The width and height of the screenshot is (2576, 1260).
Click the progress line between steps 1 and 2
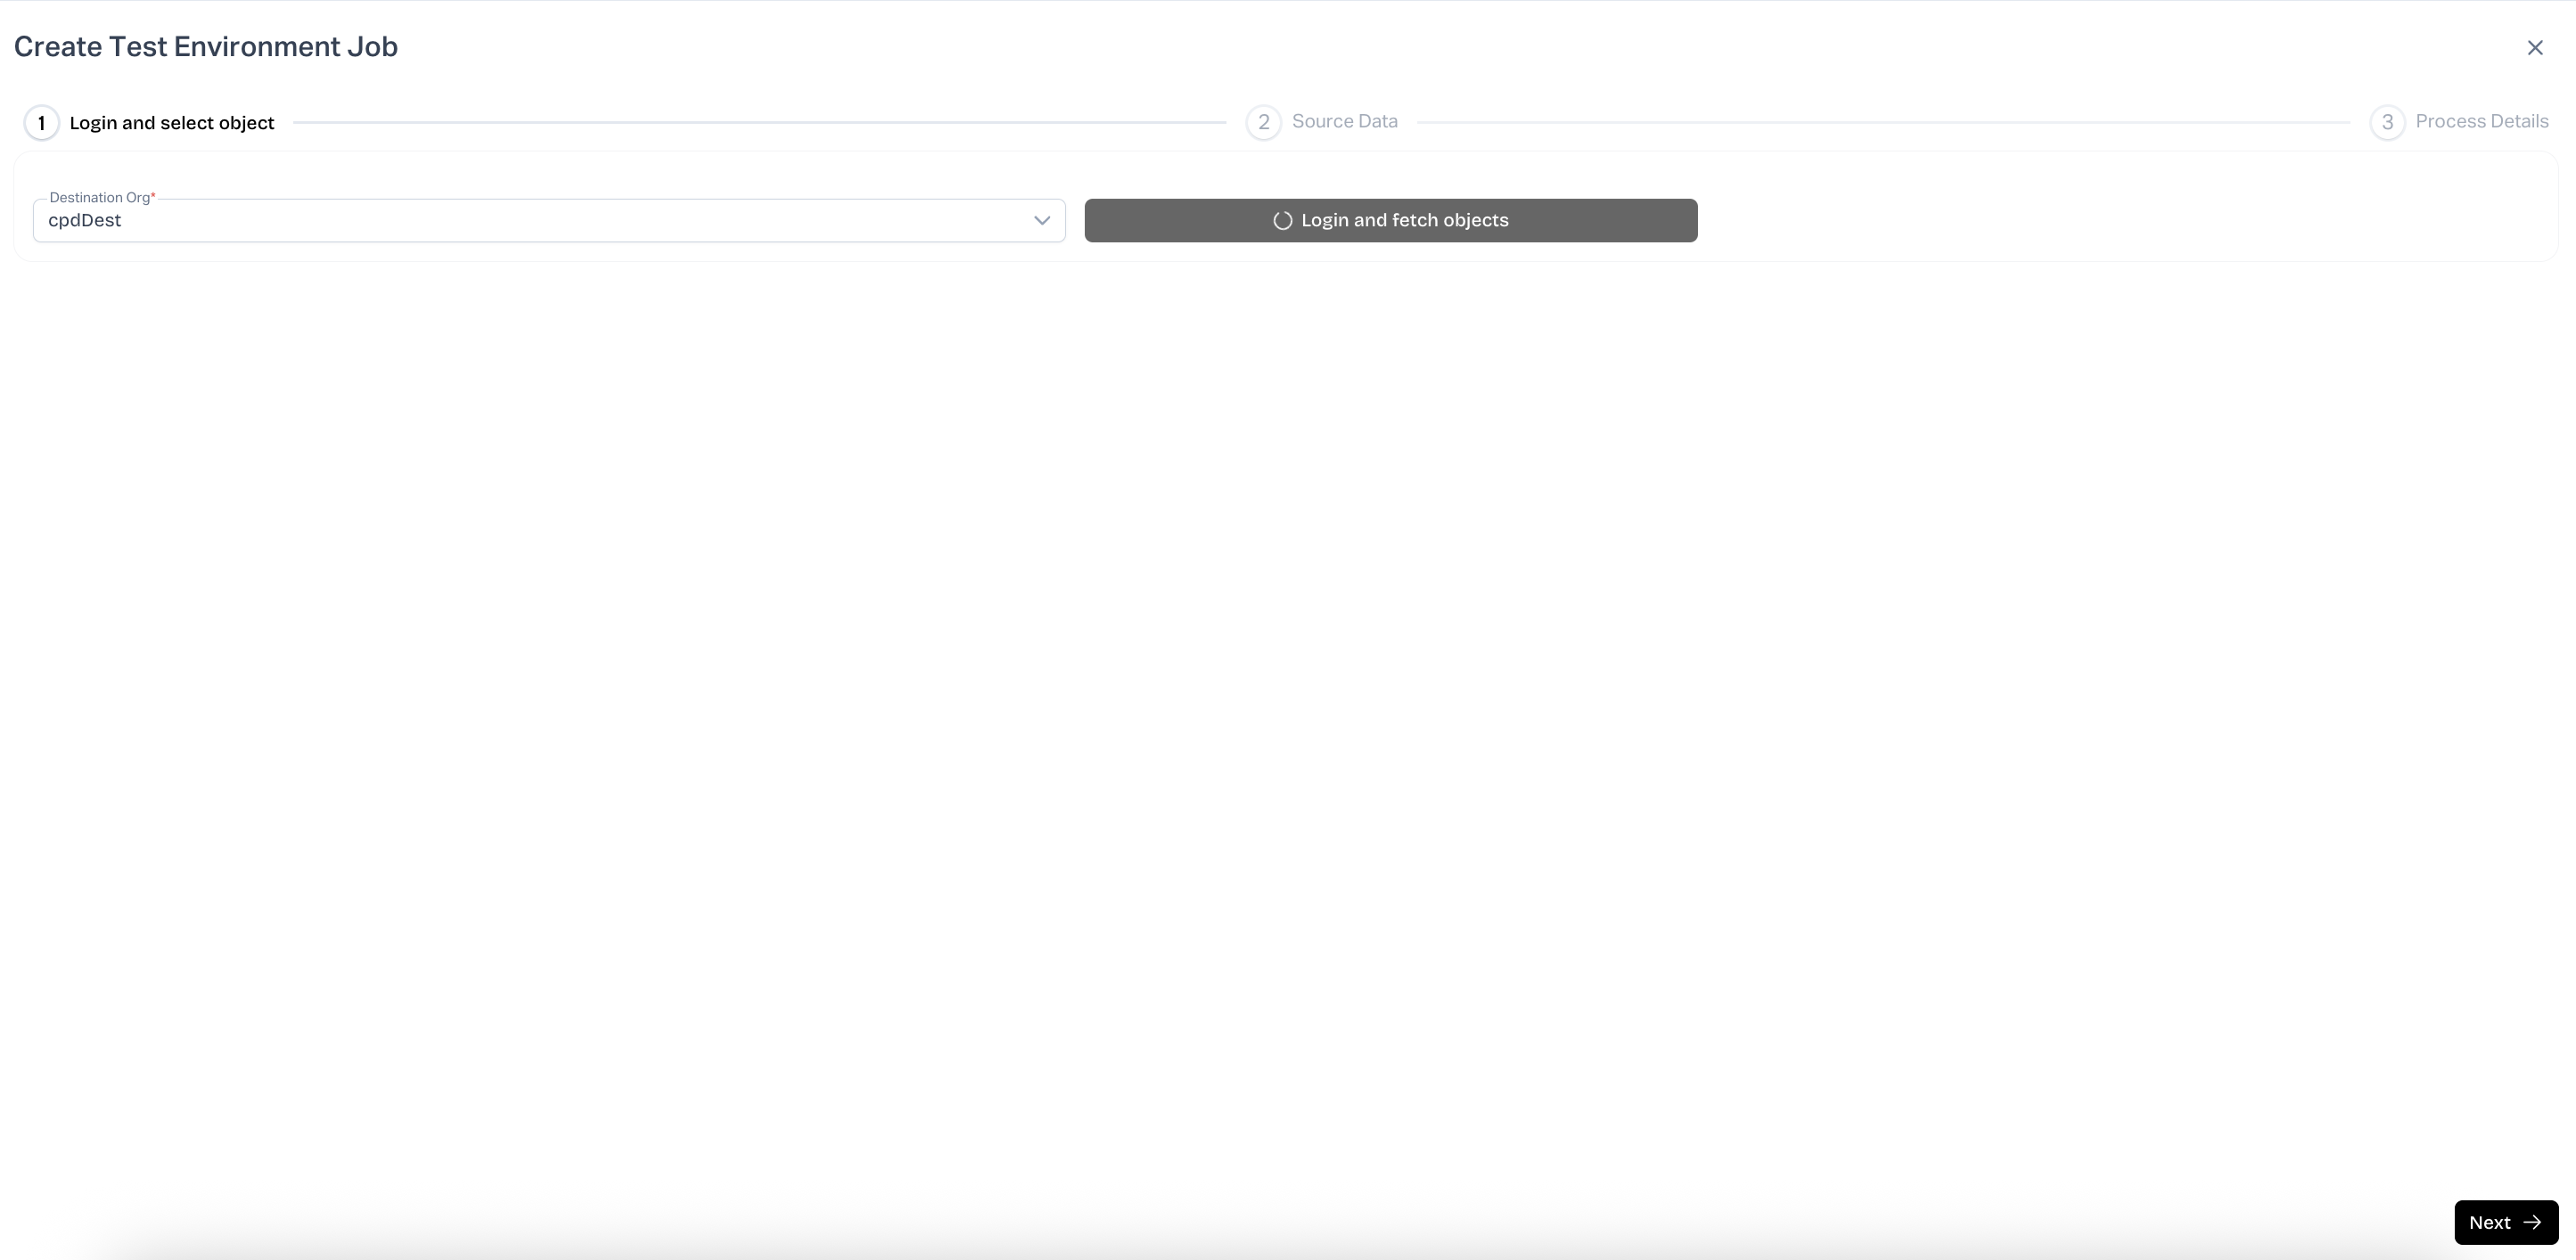pyautogui.click(x=760, y=122)
